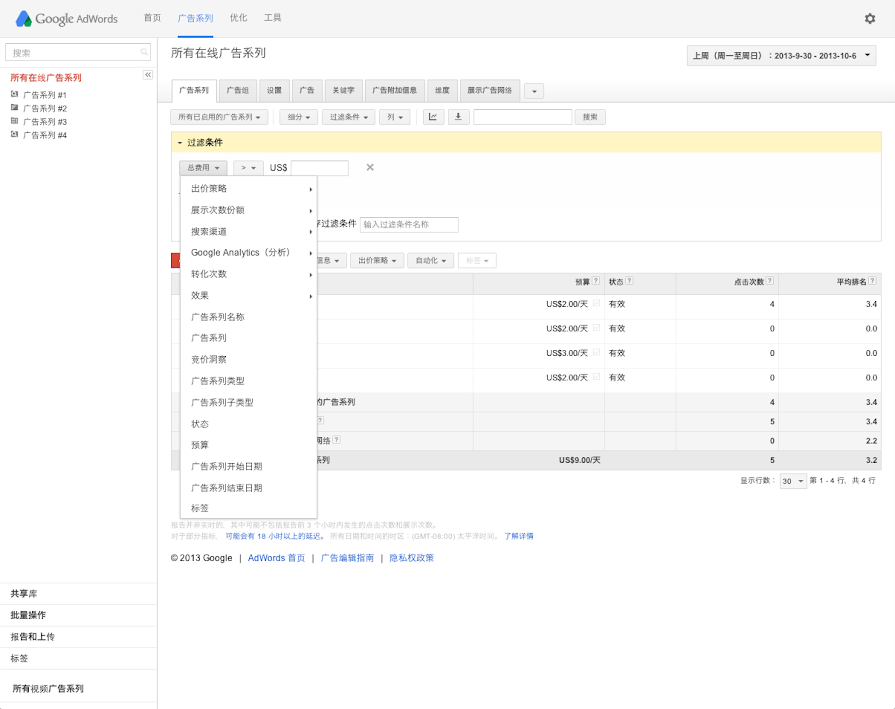Image resolution: width=895 pixels, height=709 pixels.
Task: Remove the filter with the X icon
Action: click(x=370, y=168)
